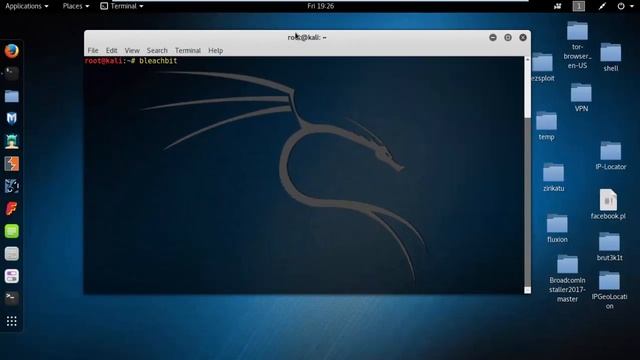Open the Places menu
Image resolution: width=640 pixels, height=360 pixels.
point(76,6)
